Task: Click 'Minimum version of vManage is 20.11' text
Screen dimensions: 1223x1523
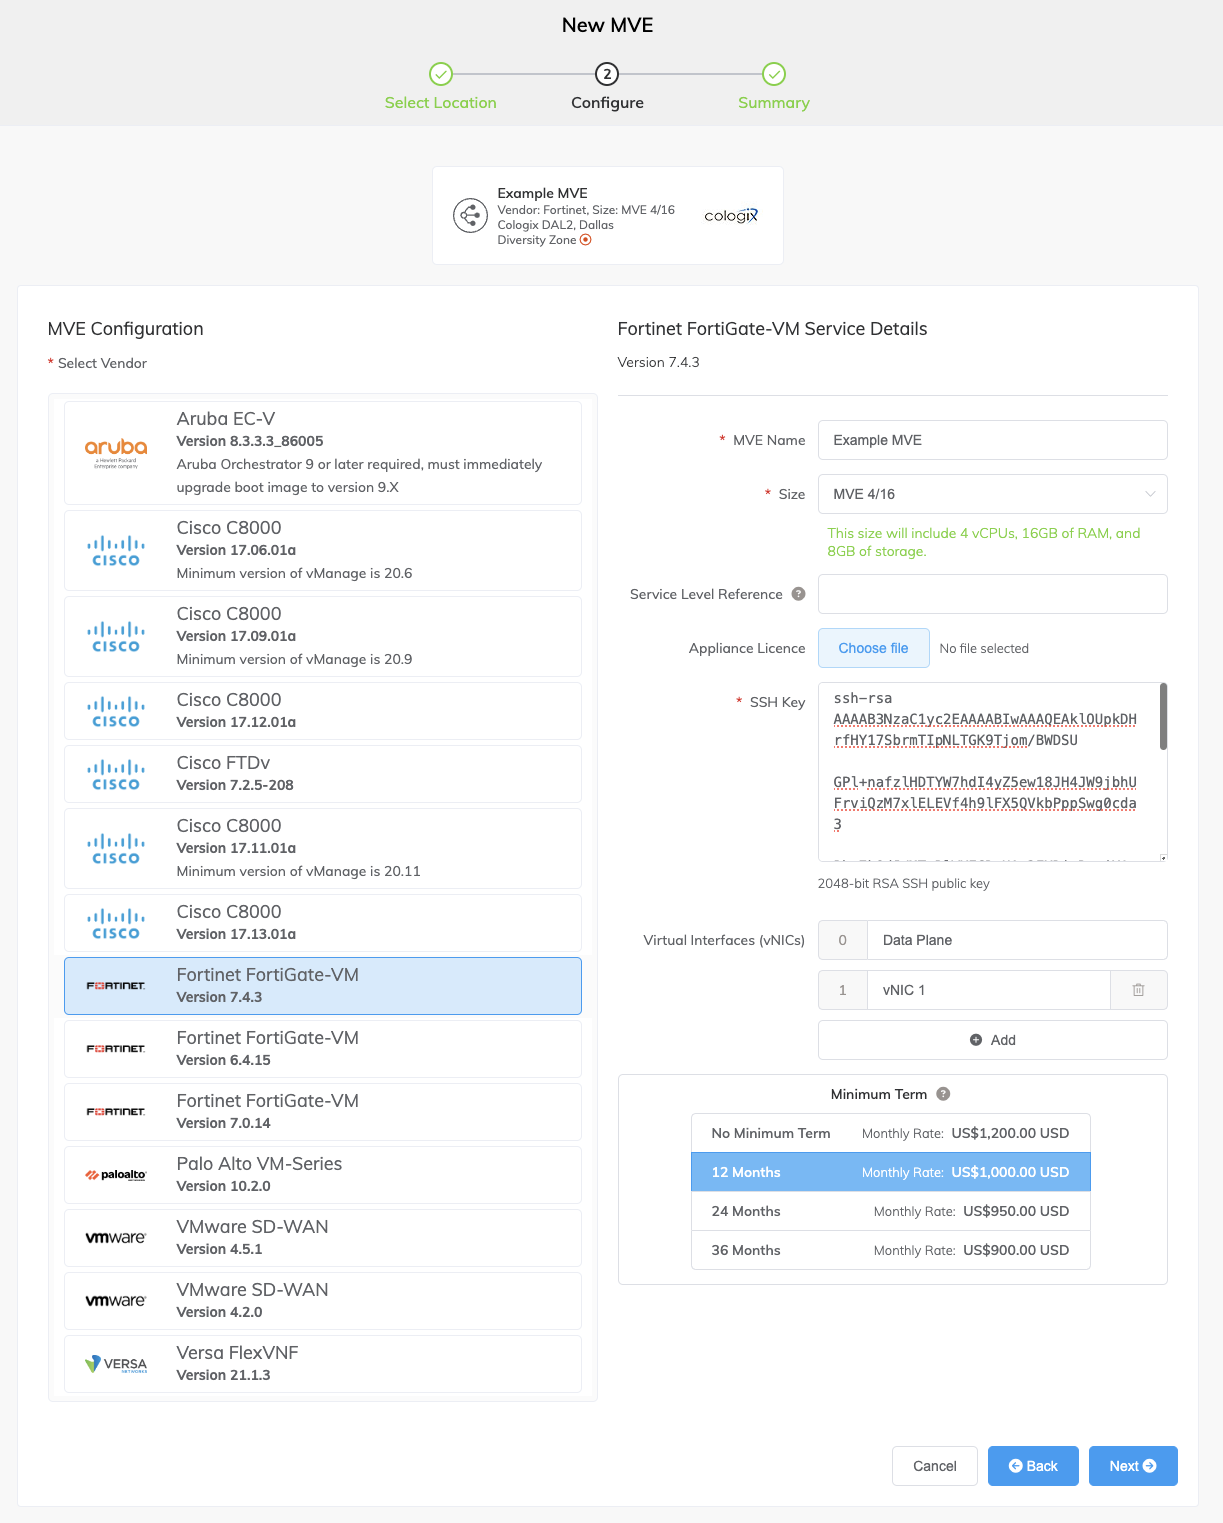Action: tap(298, 871)
